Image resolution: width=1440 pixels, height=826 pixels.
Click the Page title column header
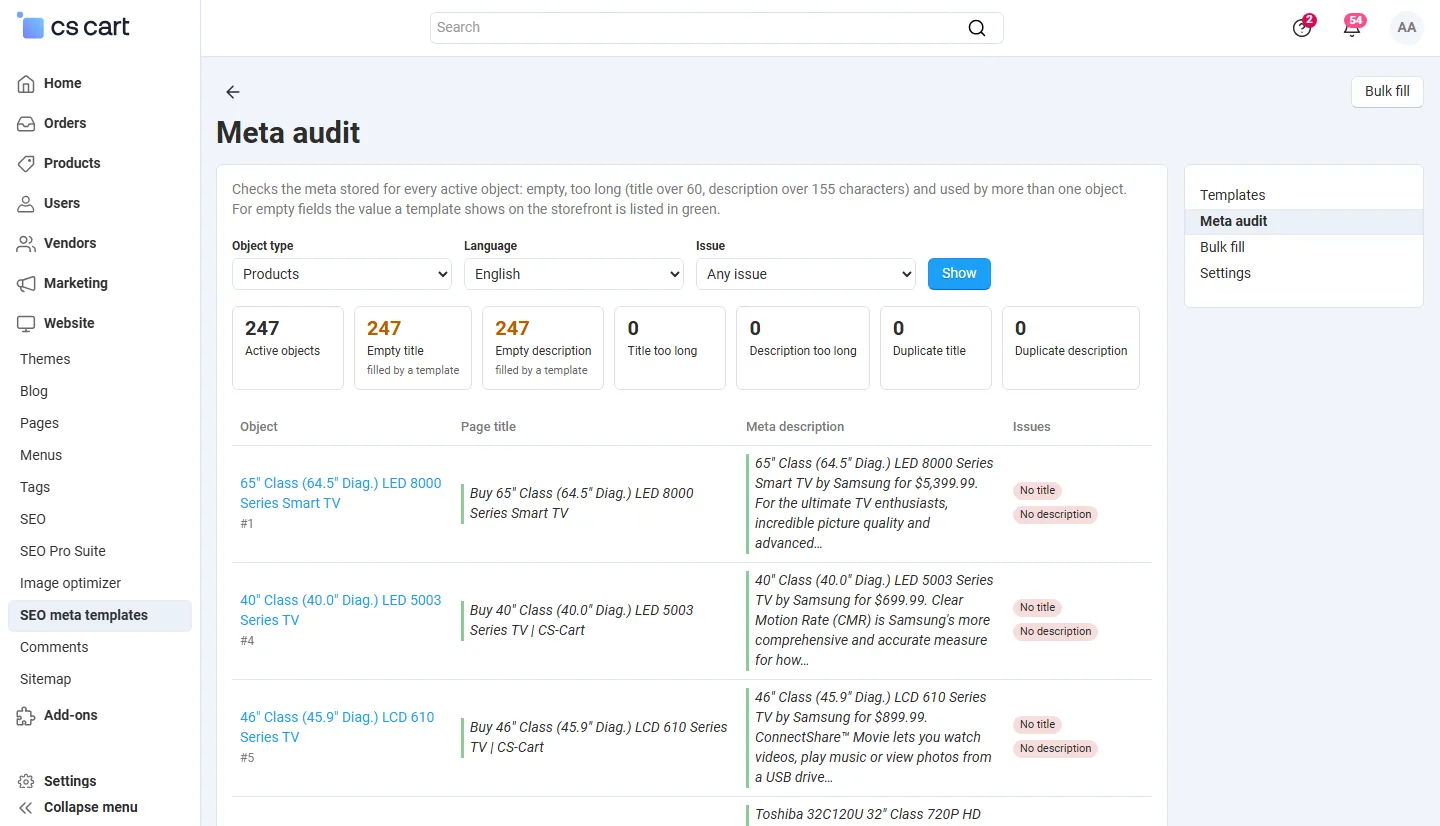[488, 427]
